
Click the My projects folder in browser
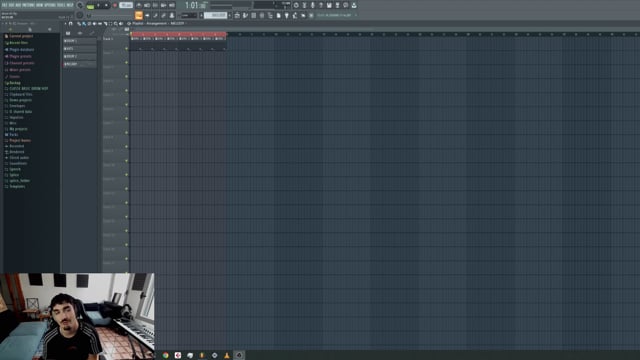coord(18,129)
